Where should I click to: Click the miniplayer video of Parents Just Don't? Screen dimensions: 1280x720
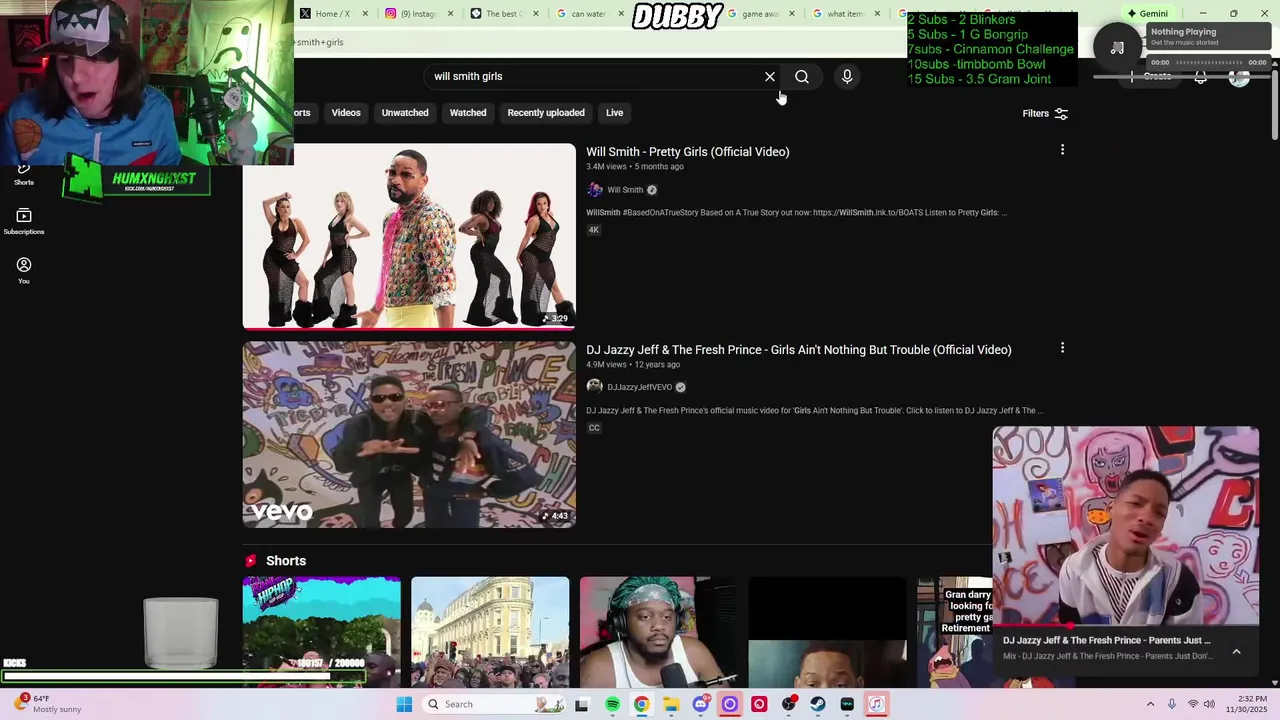pos(1126,527)
